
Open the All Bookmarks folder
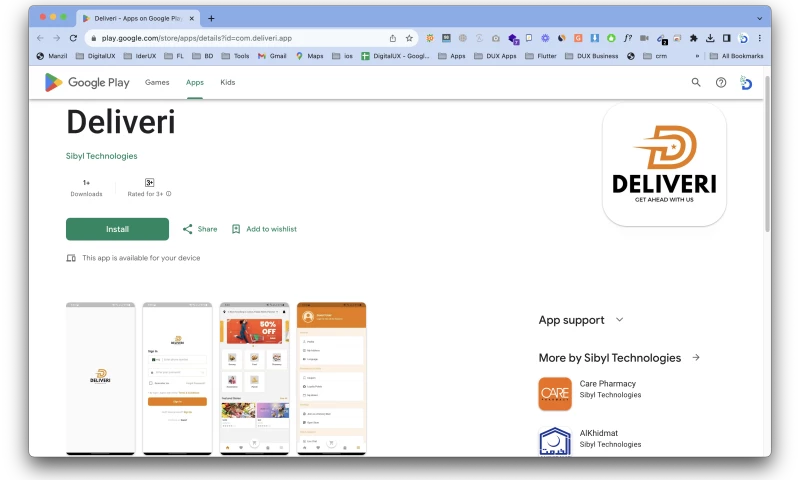pos(736,56)
